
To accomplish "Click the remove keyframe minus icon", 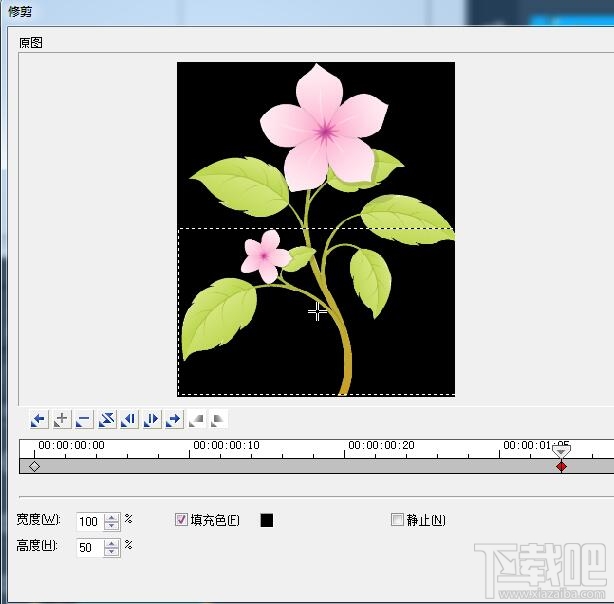I will pyautogui.click(x=84, y=420).
